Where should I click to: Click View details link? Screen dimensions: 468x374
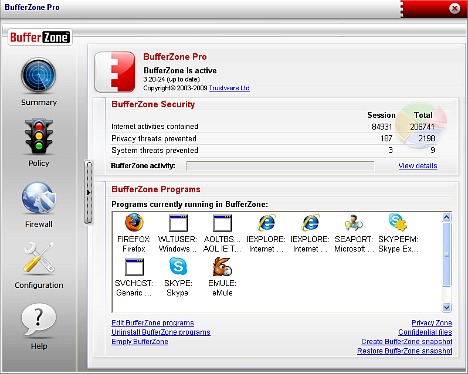pos(418,166)
